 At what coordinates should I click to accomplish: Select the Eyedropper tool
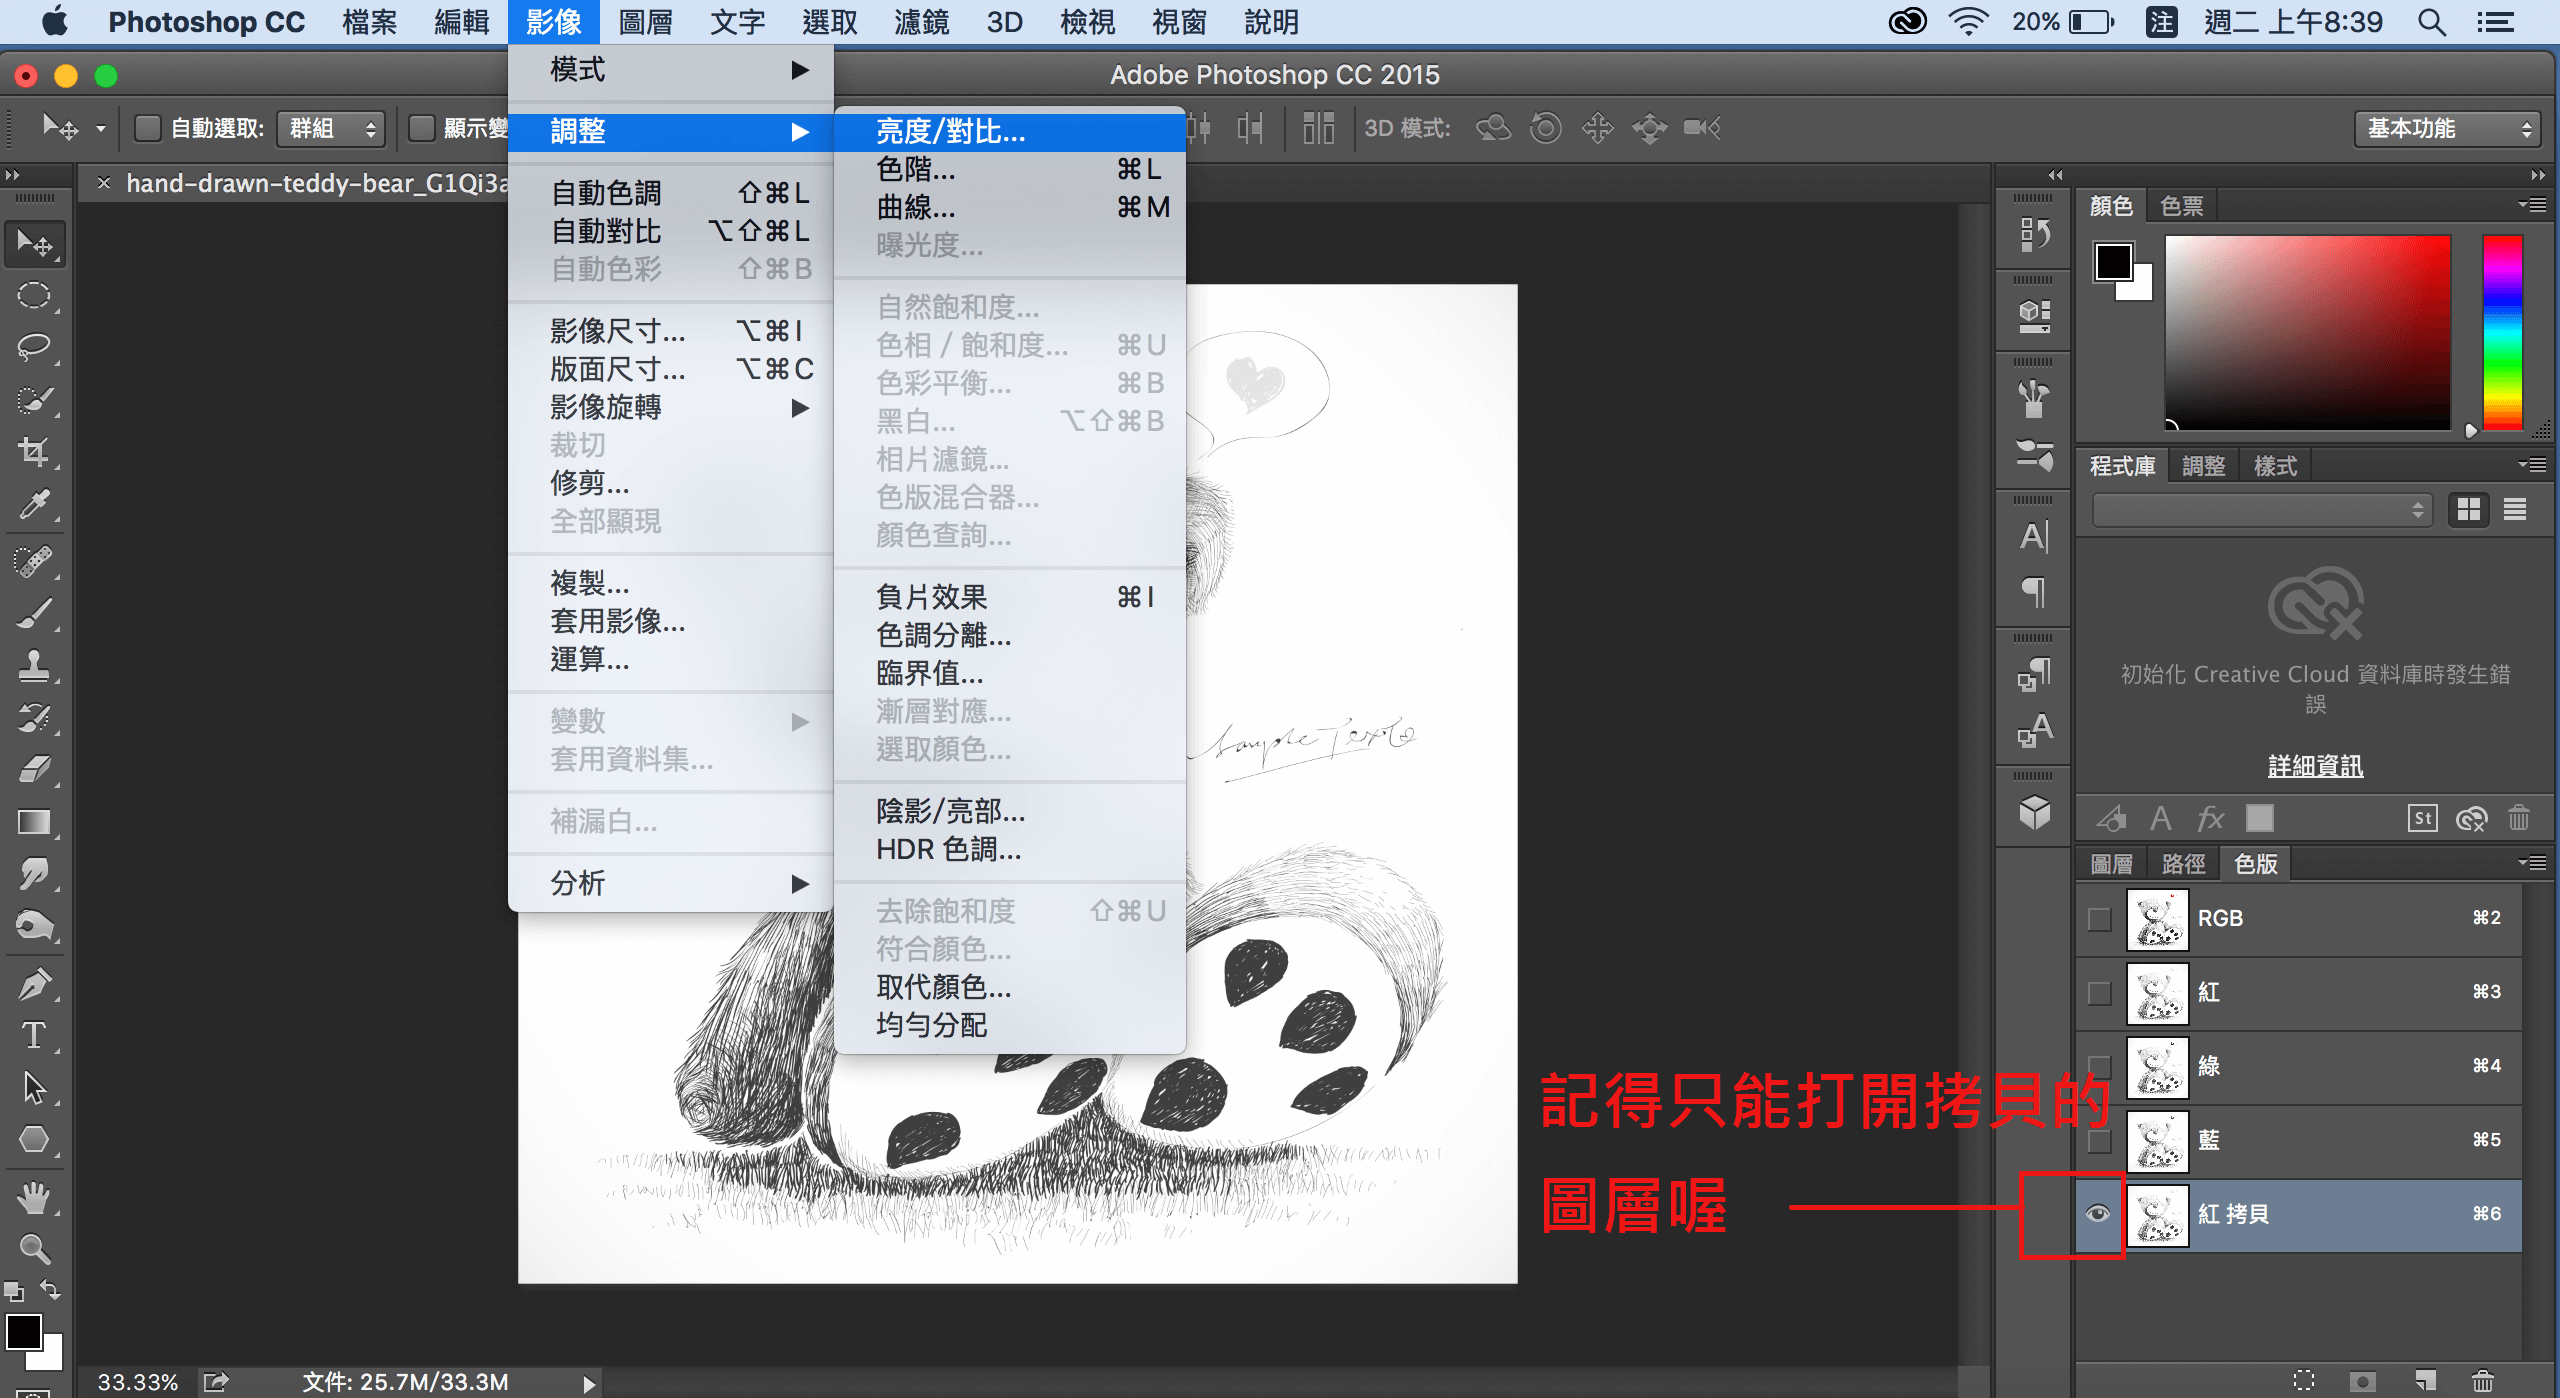[34, 505]
